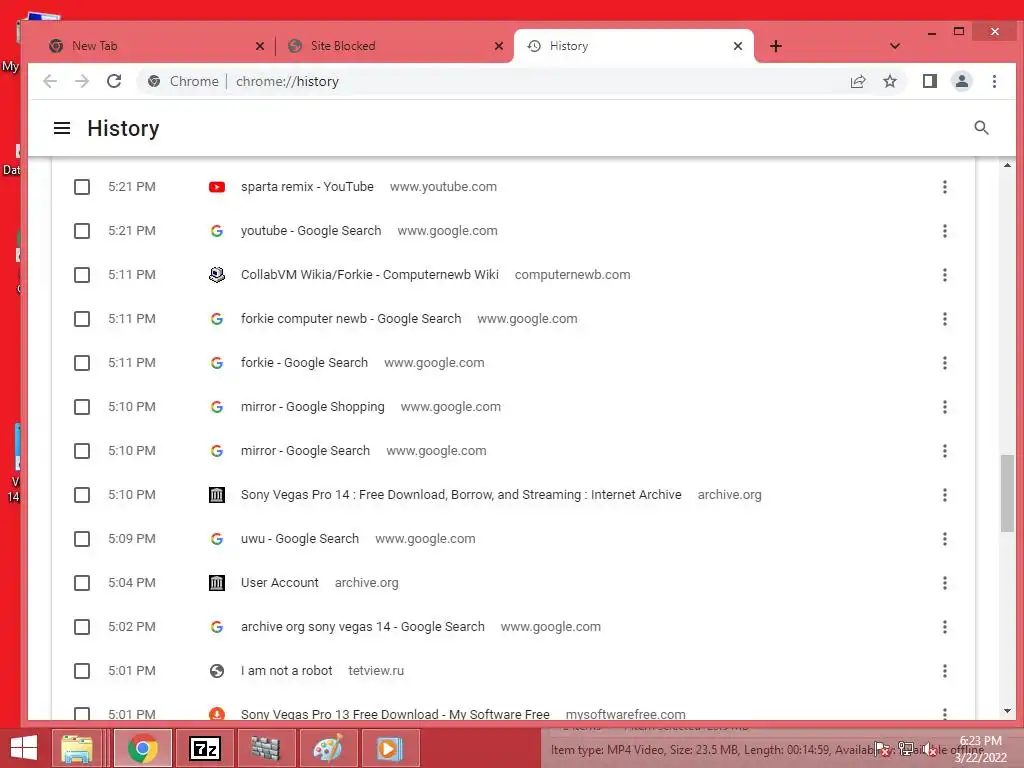Open more actions for uwu - Google Search
Screen dimensions: 1024x768
(x=944, y=539)
